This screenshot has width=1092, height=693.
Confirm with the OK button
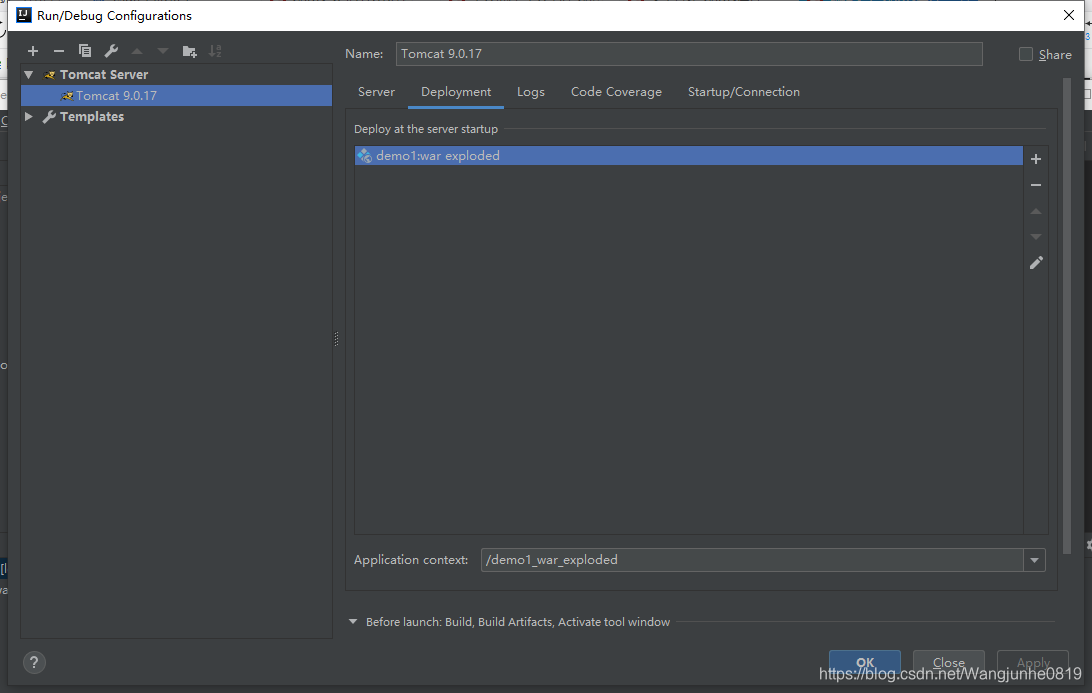point(864,662)
